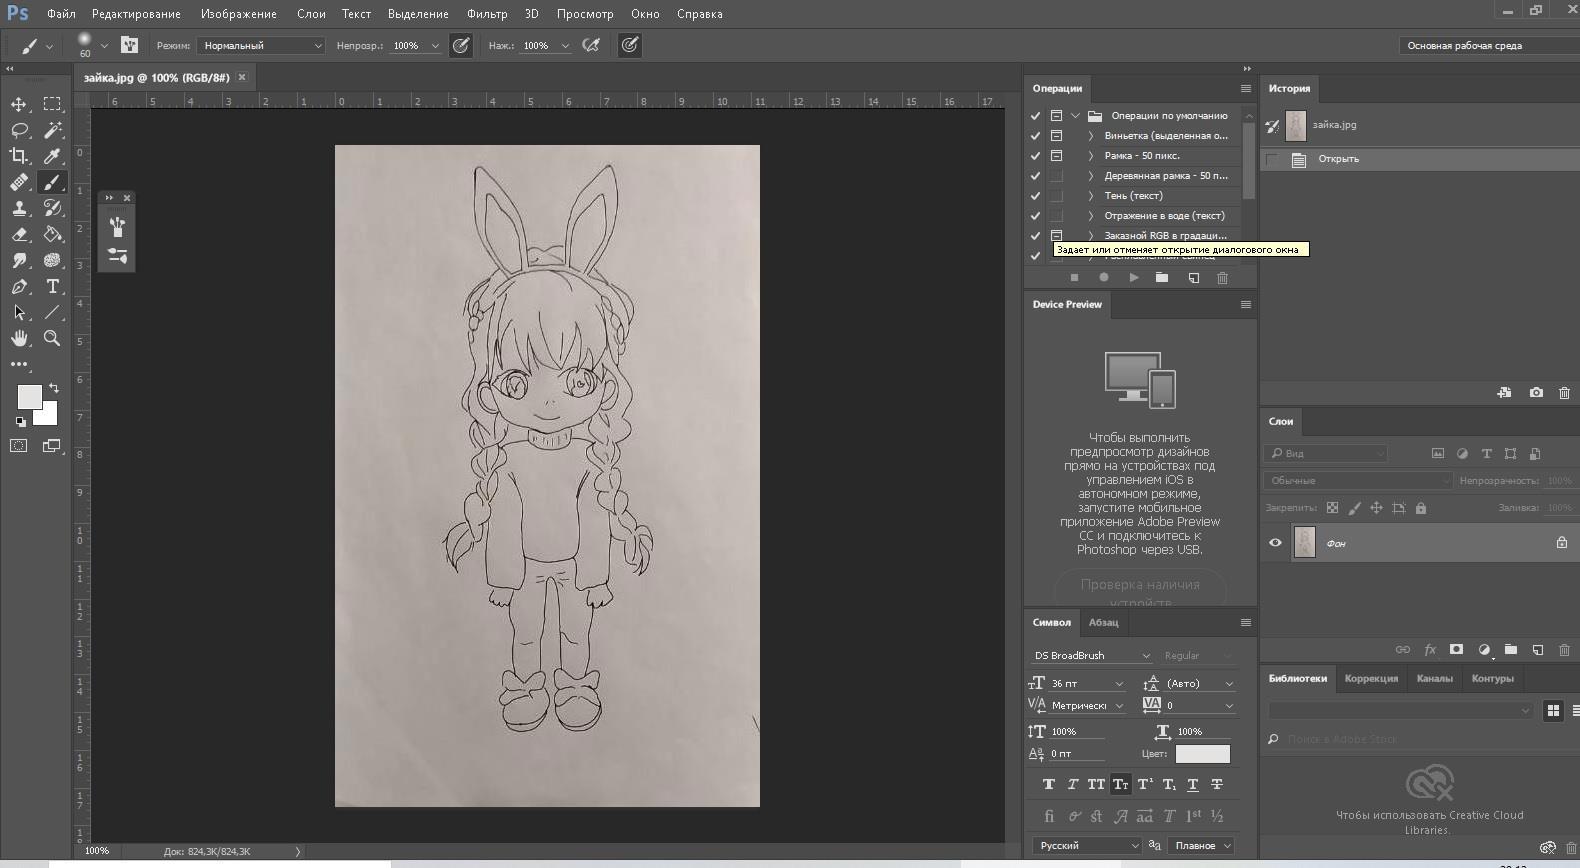
Task: Switch to the Каналы tab
Action: click(x=1434, y=678)
